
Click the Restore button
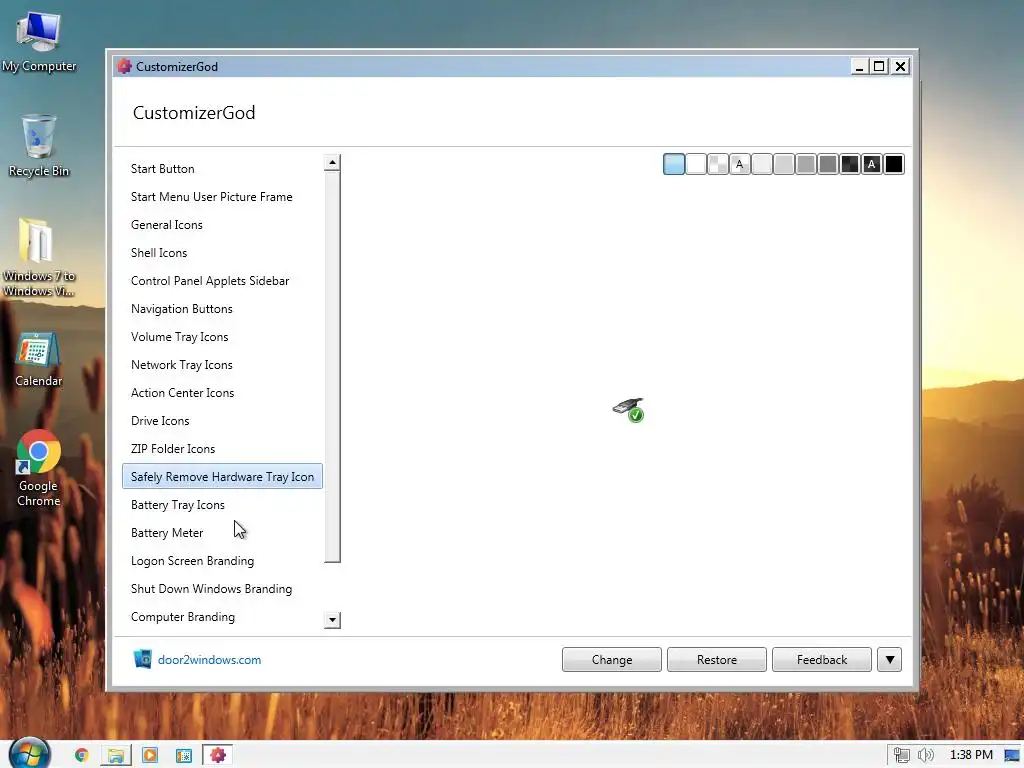(x=716, y=660)
